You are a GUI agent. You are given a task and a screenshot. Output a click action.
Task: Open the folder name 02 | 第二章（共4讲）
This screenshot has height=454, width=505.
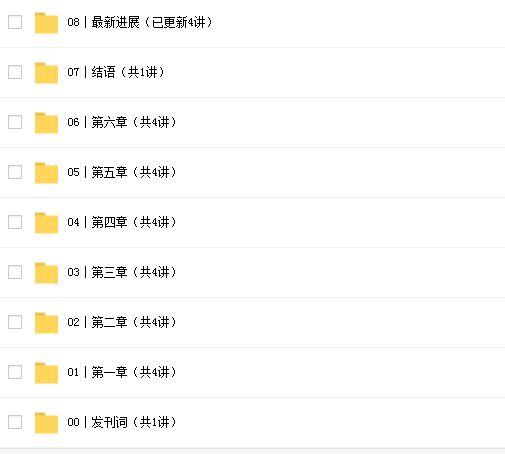coord(122,322)
